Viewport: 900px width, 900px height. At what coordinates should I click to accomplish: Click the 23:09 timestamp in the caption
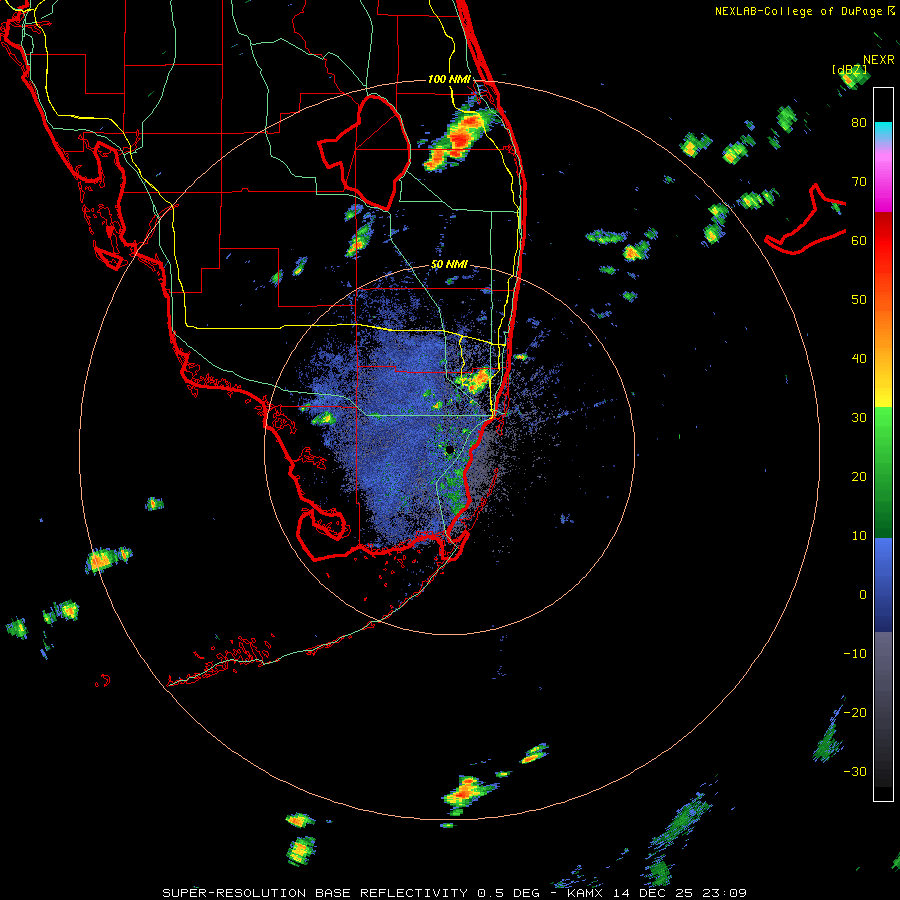724,893
